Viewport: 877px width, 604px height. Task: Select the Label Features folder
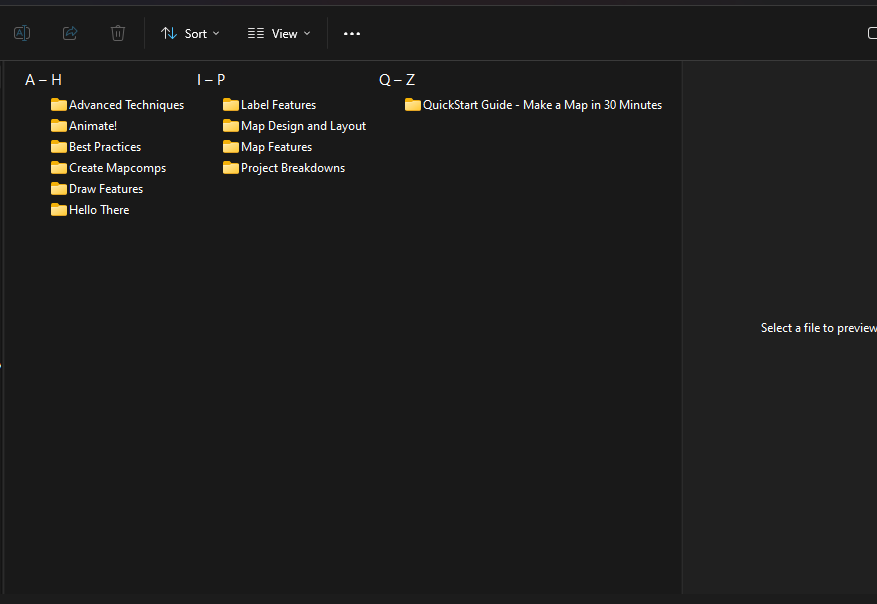[x=278, y=105]
